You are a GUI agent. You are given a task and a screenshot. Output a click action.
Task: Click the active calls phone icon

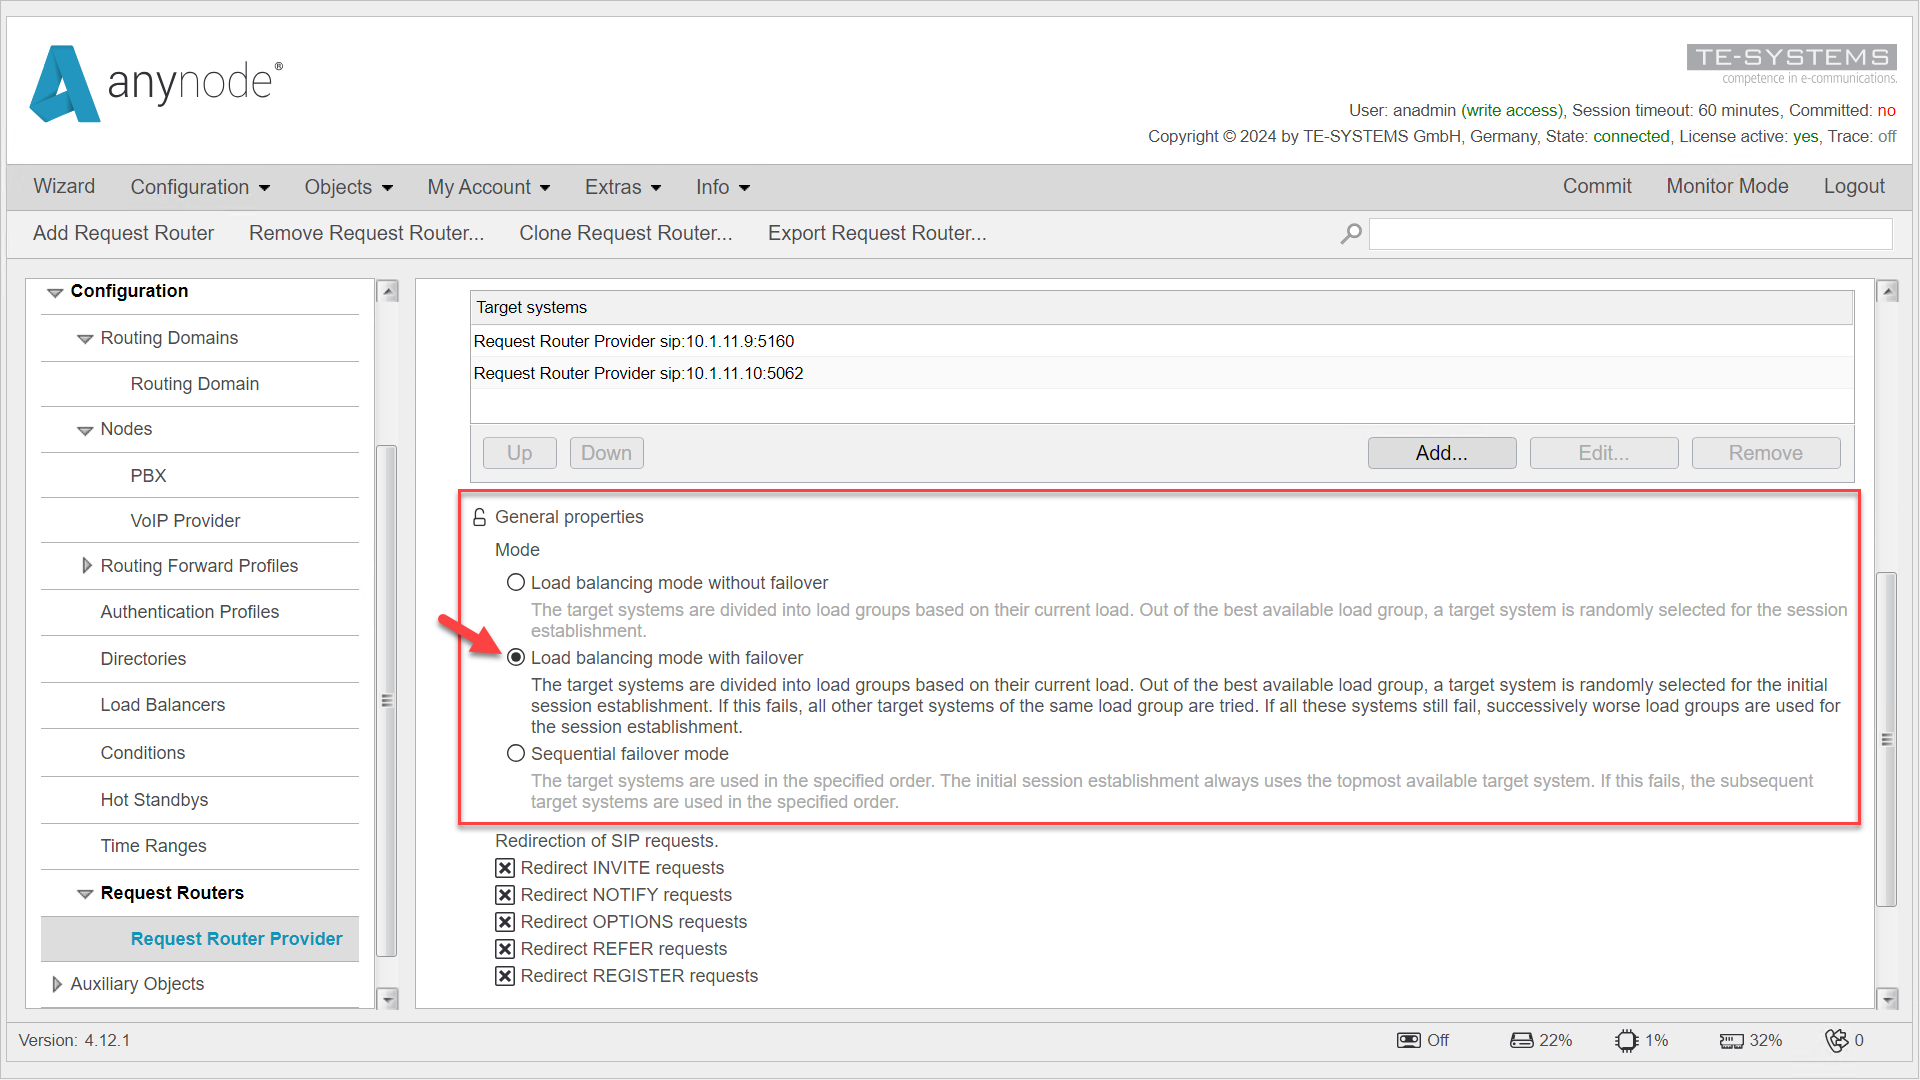click(1836, 1040)
